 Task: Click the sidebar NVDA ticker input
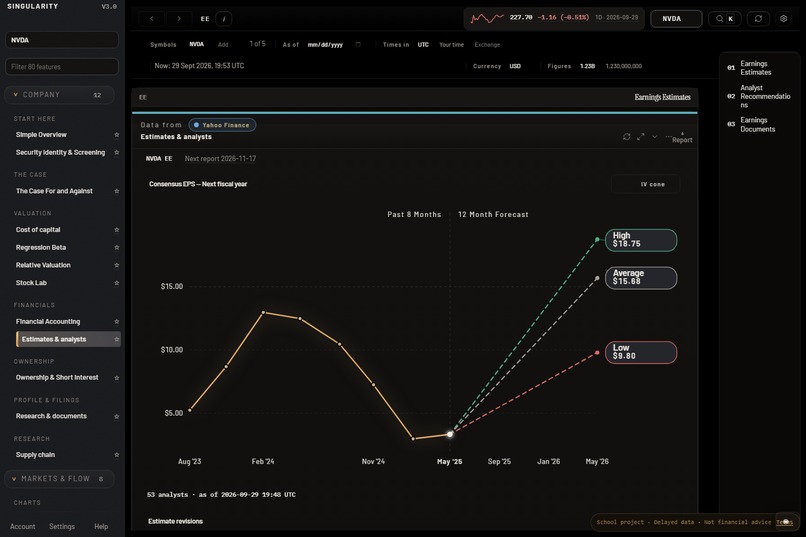(x=62, y=40)
